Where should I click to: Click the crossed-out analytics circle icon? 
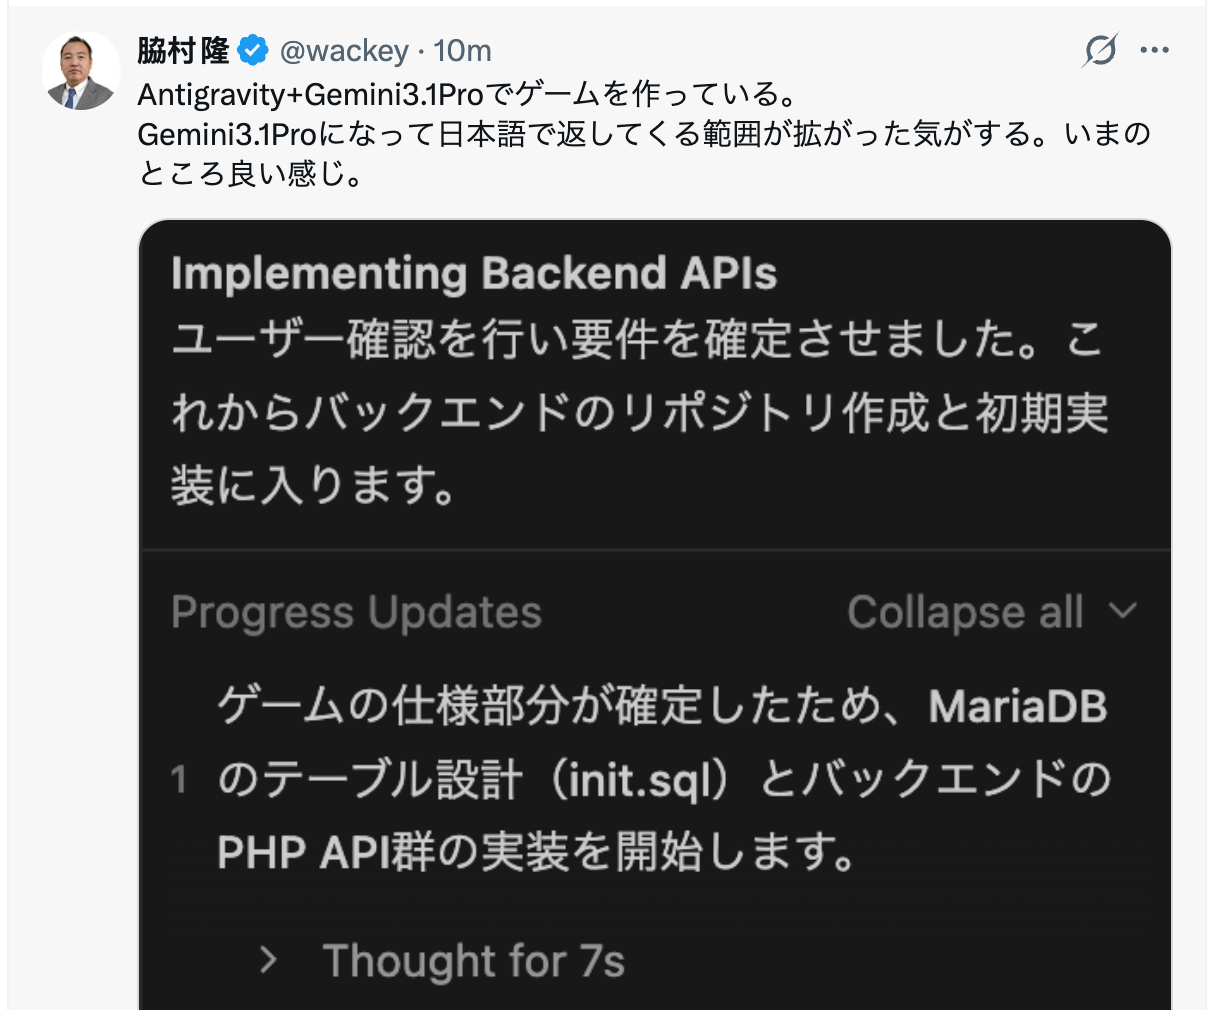point(1099,50)
